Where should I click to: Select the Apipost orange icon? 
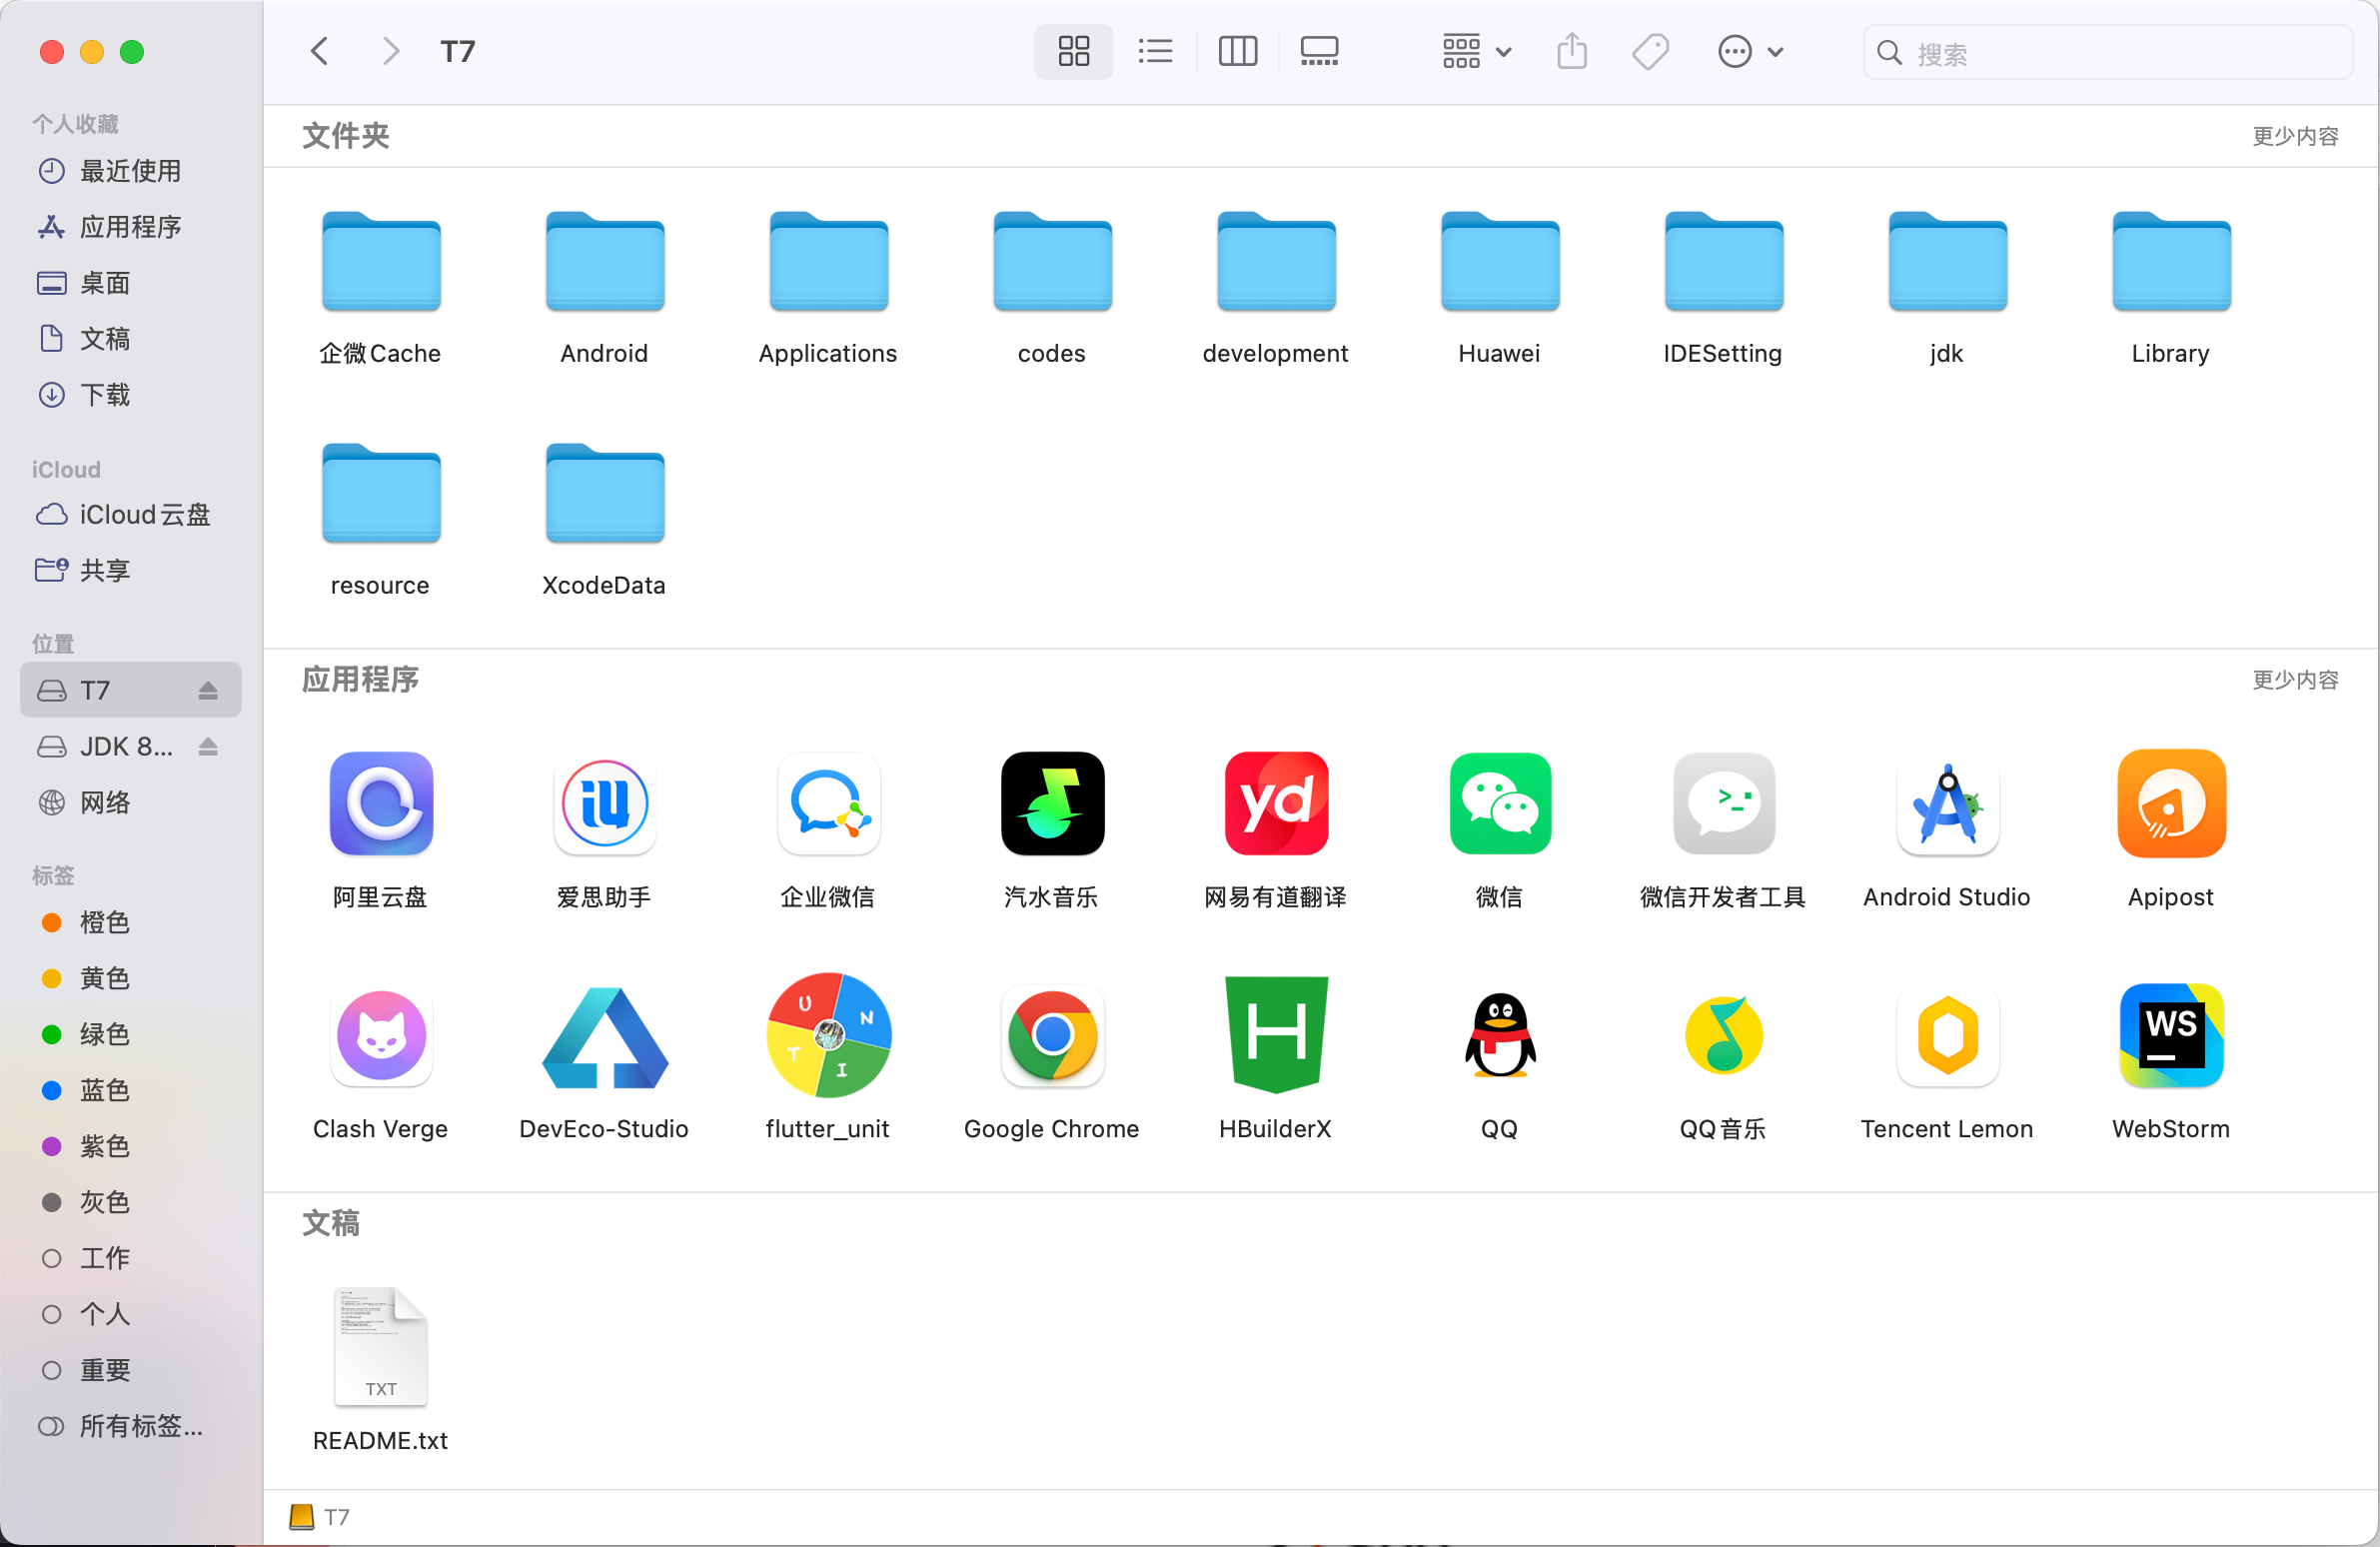[x=2170, y=805]
